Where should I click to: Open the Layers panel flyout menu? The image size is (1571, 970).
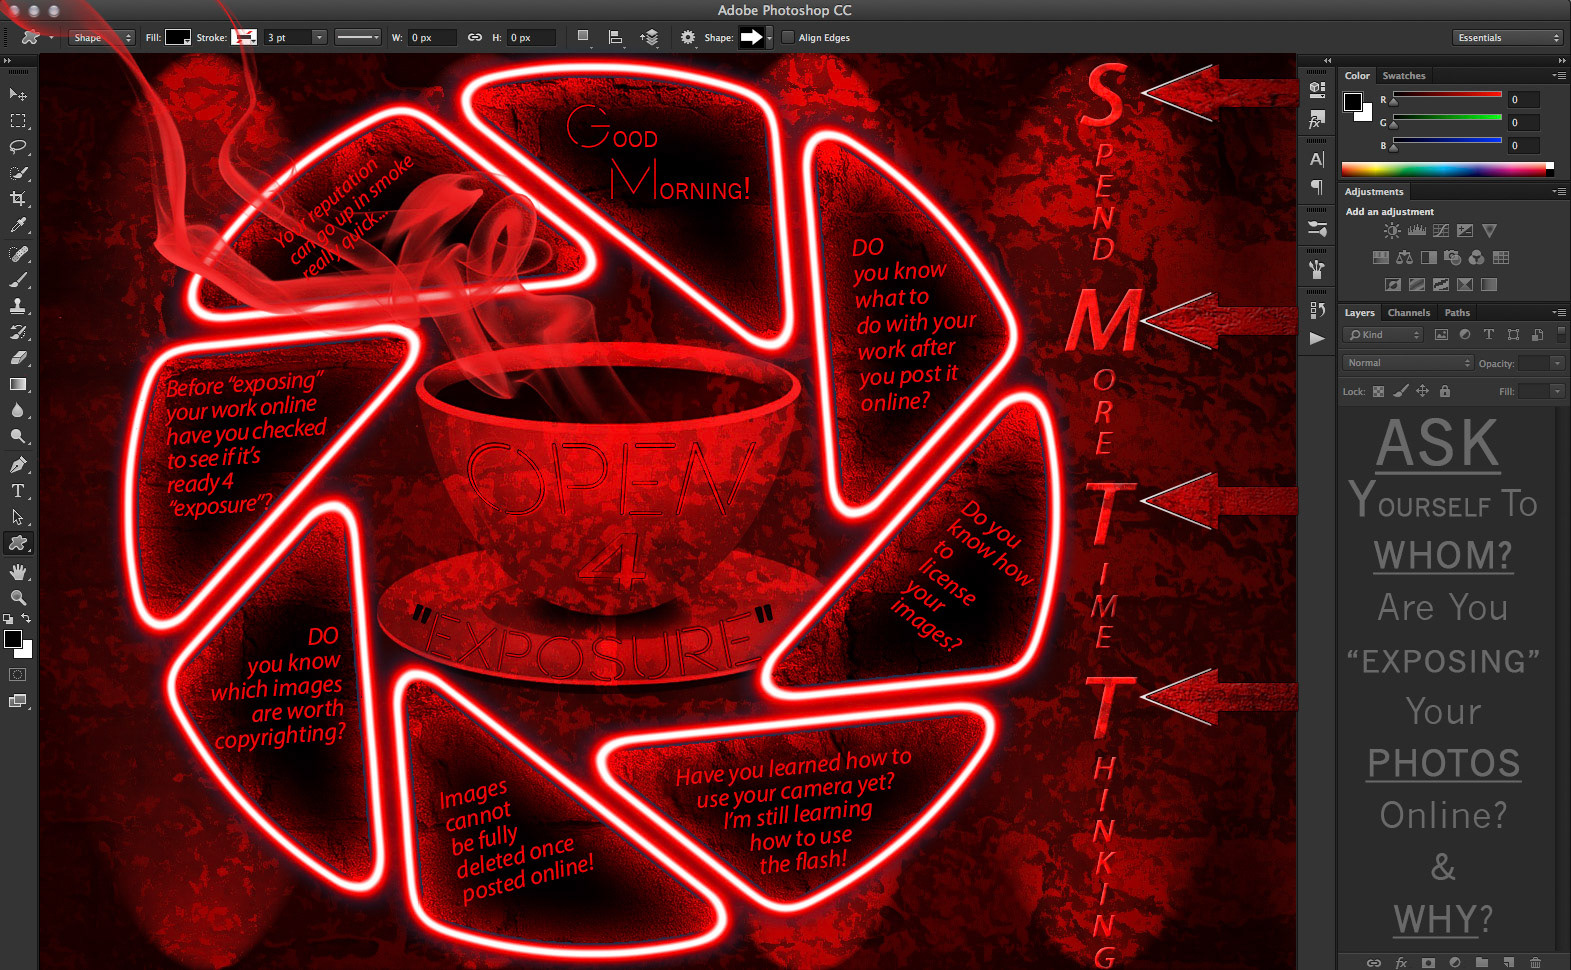[x=1559, y=312]
